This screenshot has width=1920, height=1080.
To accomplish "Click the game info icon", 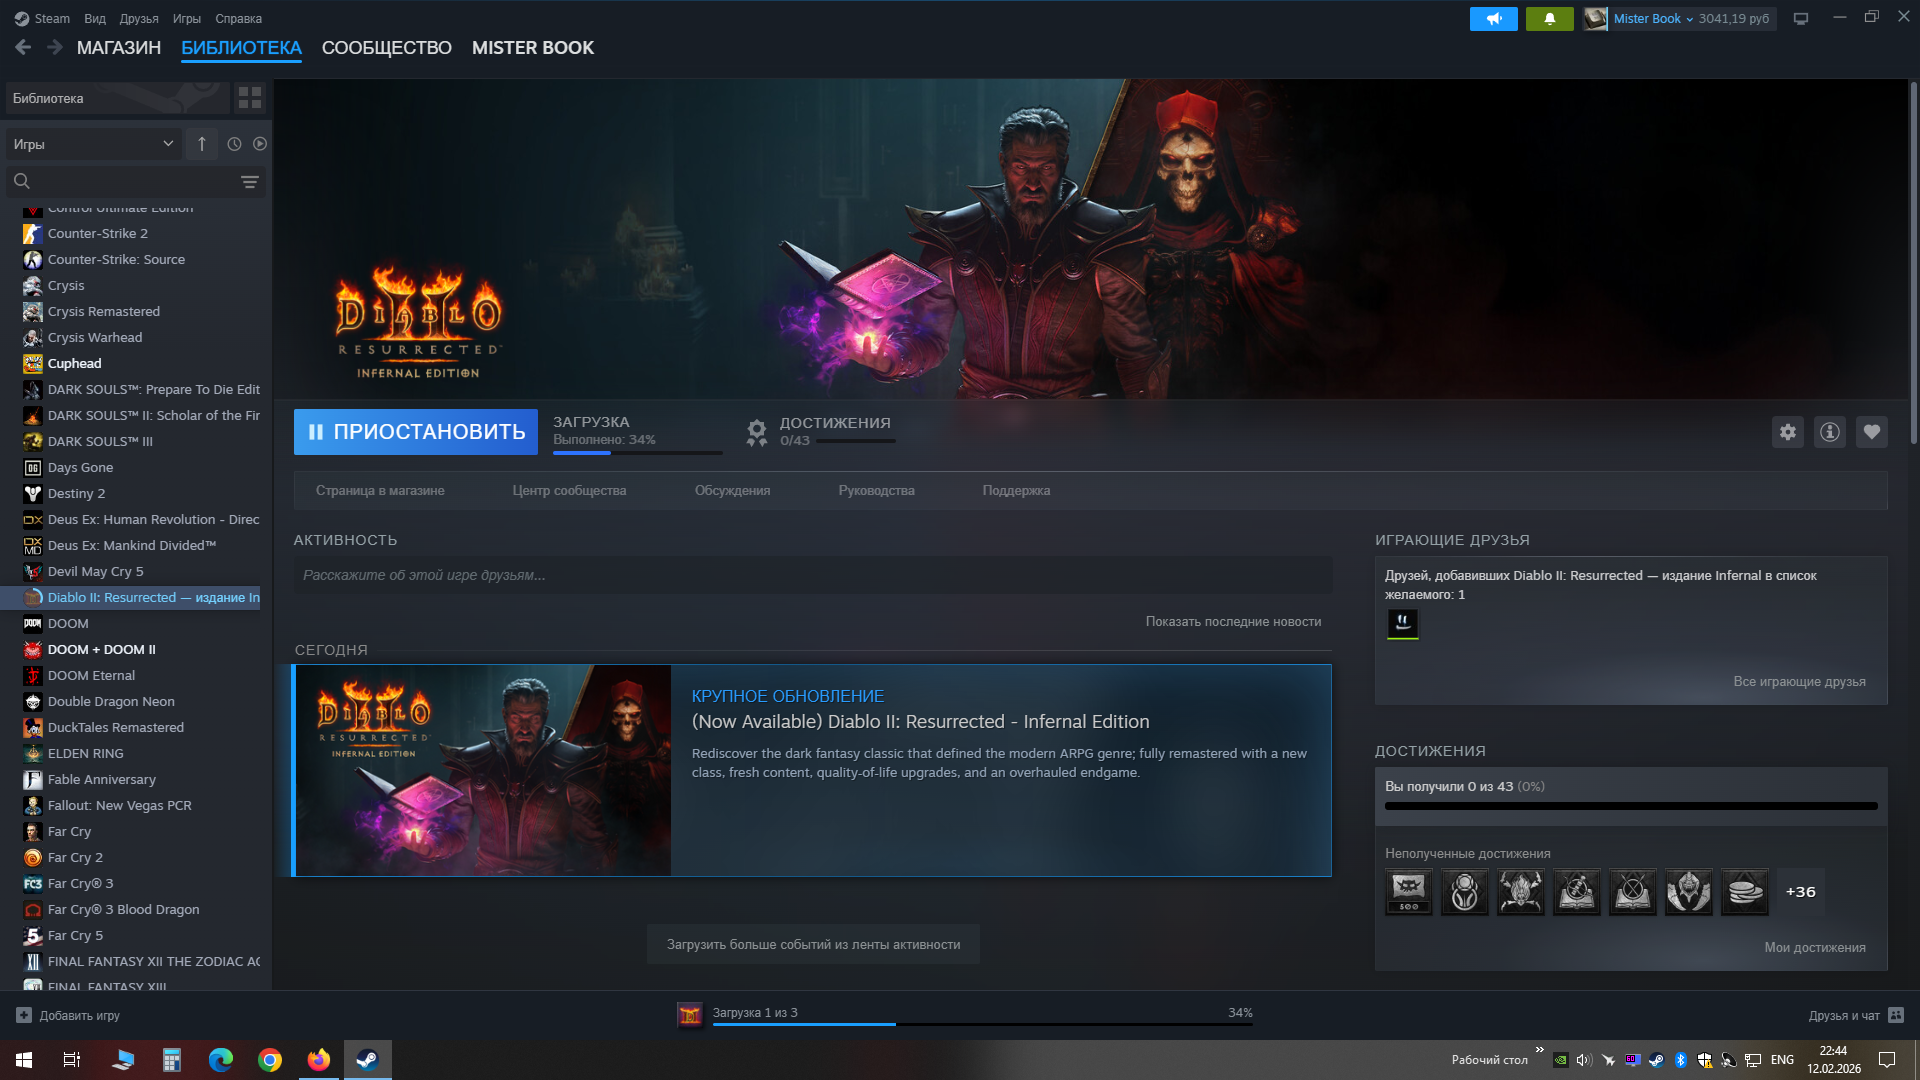I will pos(1829,432).
